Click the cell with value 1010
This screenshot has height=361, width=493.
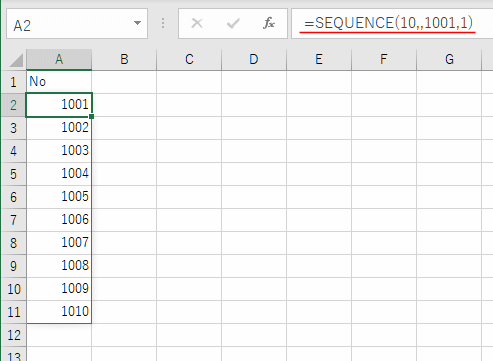pyautogui.click(x=59, y=312)
